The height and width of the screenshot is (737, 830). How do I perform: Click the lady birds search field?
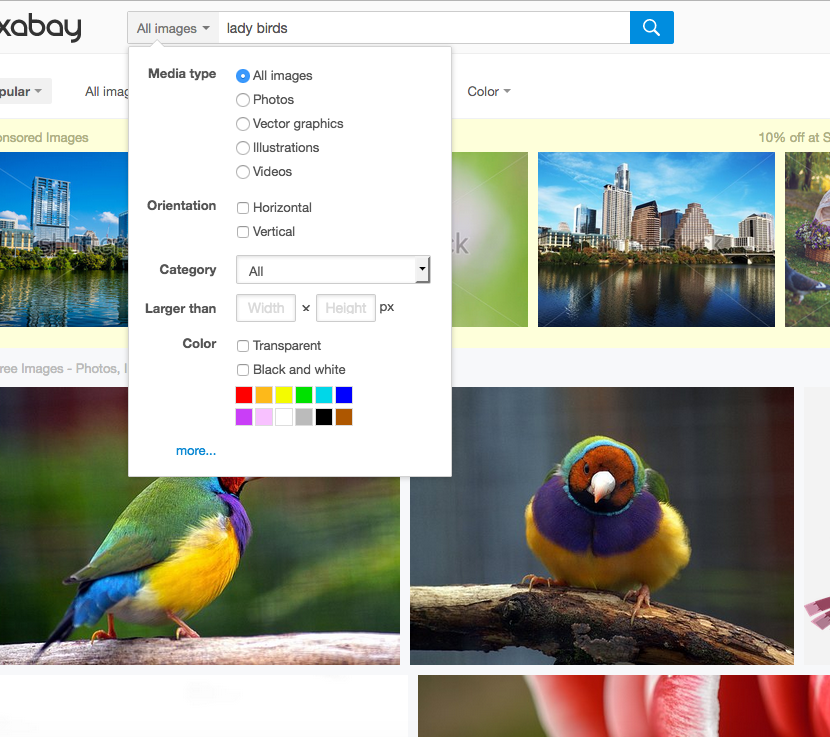424,28
